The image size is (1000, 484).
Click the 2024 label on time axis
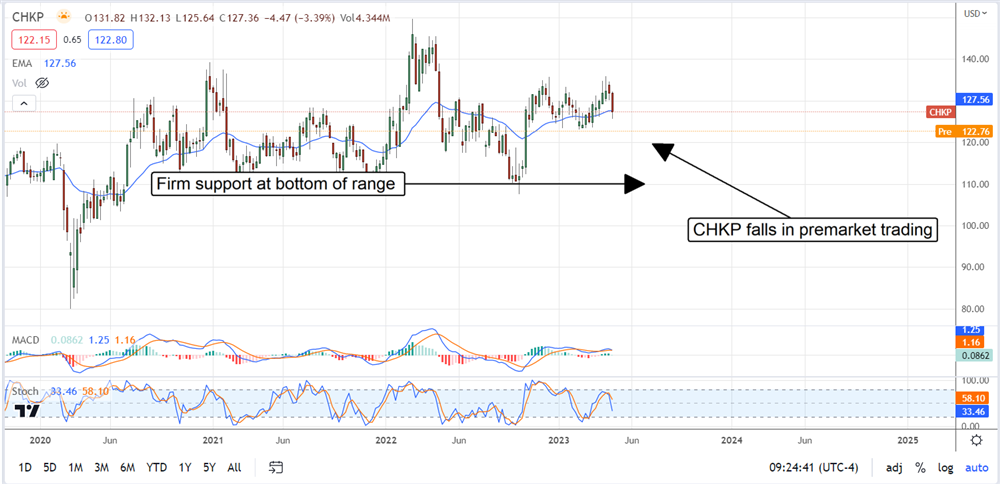732,440
